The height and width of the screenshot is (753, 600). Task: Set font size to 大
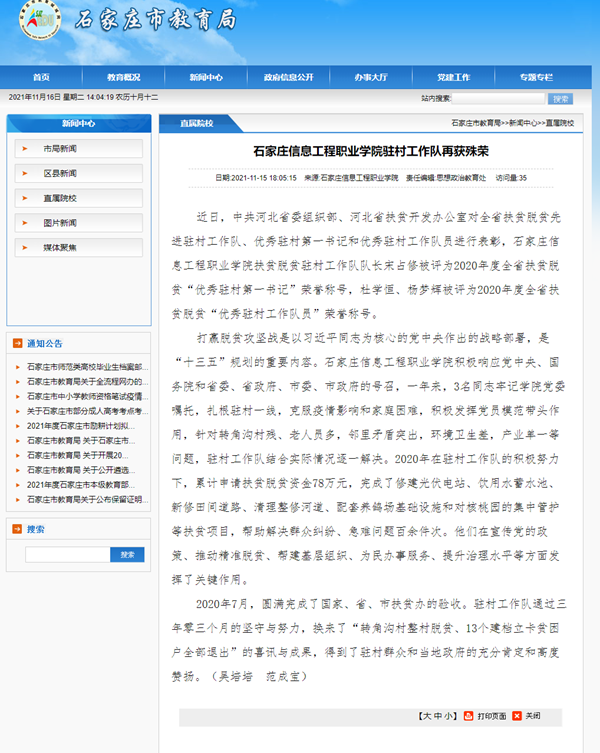426,716
